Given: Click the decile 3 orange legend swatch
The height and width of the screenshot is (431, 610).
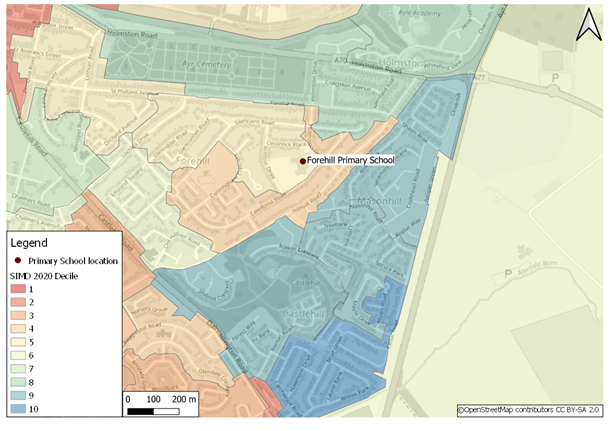Looking at the screenshot, I should [x=18, y=315].
